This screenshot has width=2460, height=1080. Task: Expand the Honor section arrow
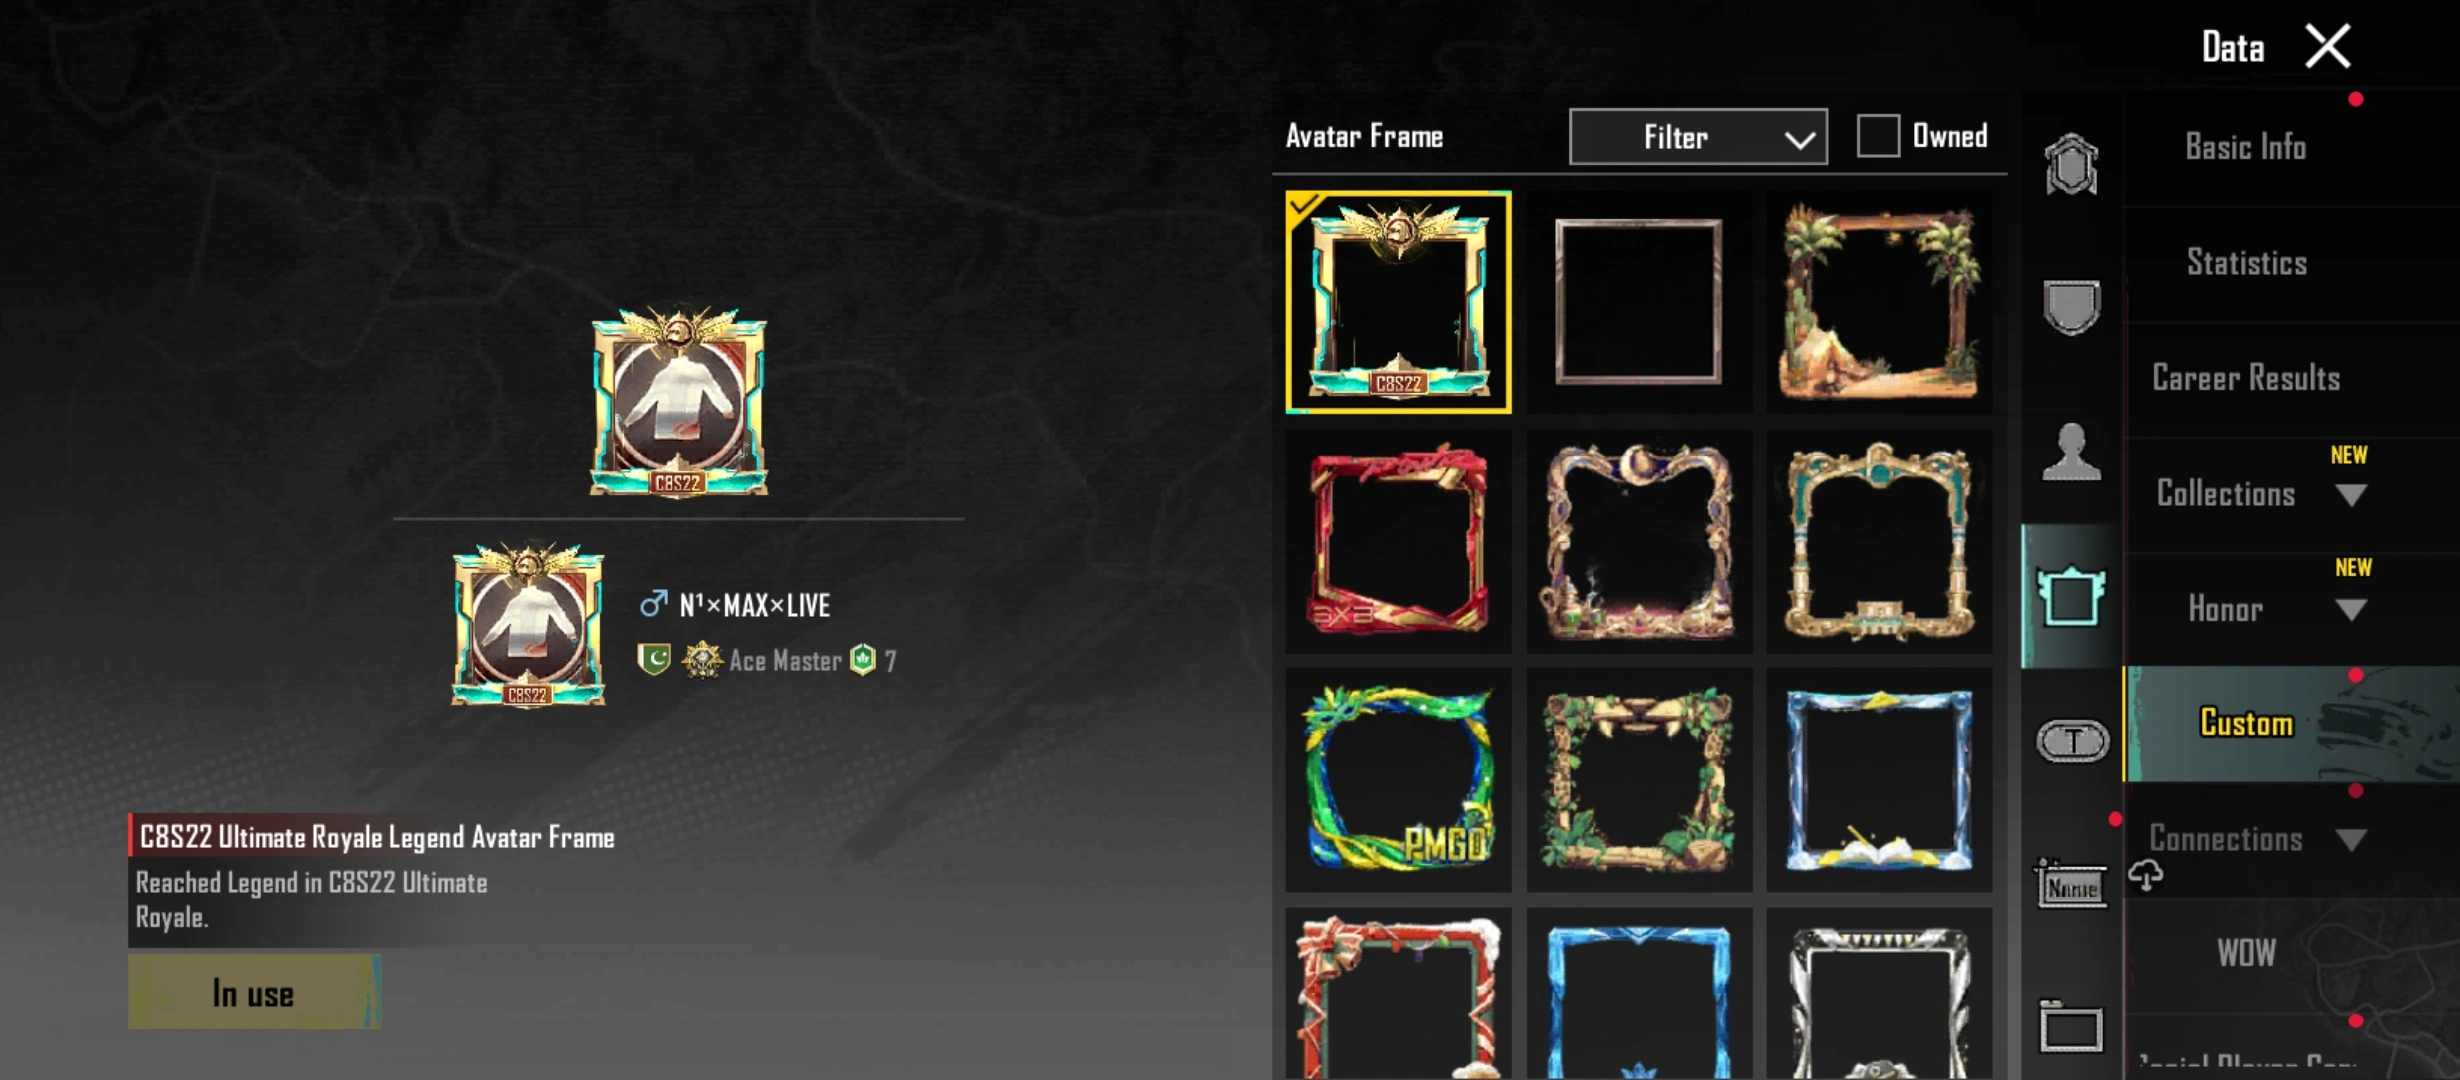tap(2351, 610)
